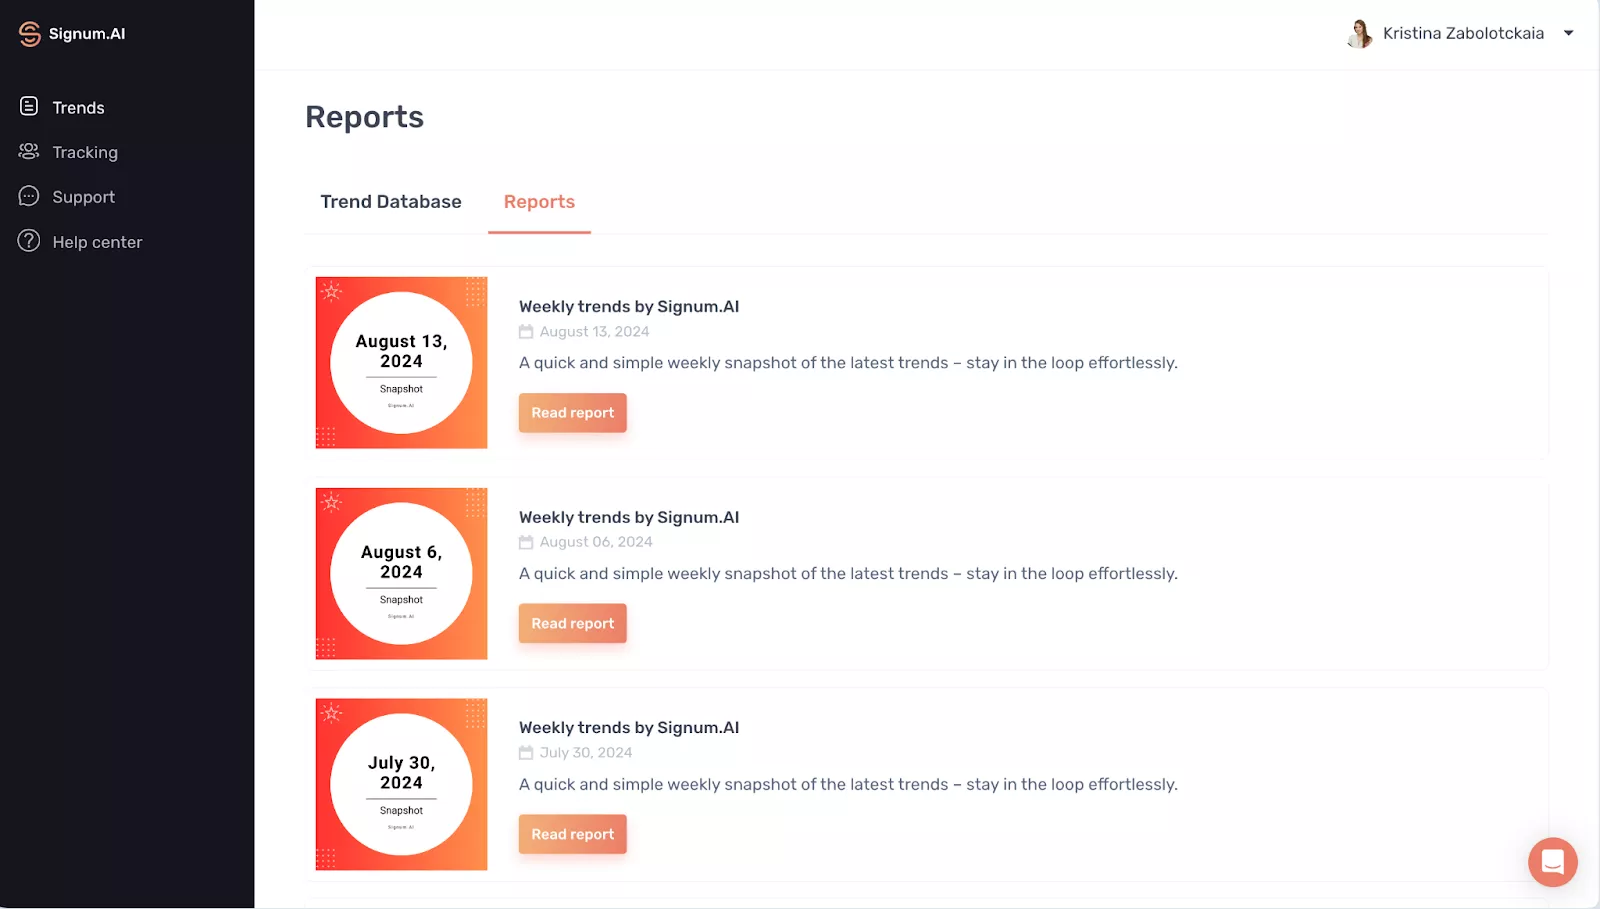Select the Reports tab
The image size is (1600, 909).
point(539,202)
